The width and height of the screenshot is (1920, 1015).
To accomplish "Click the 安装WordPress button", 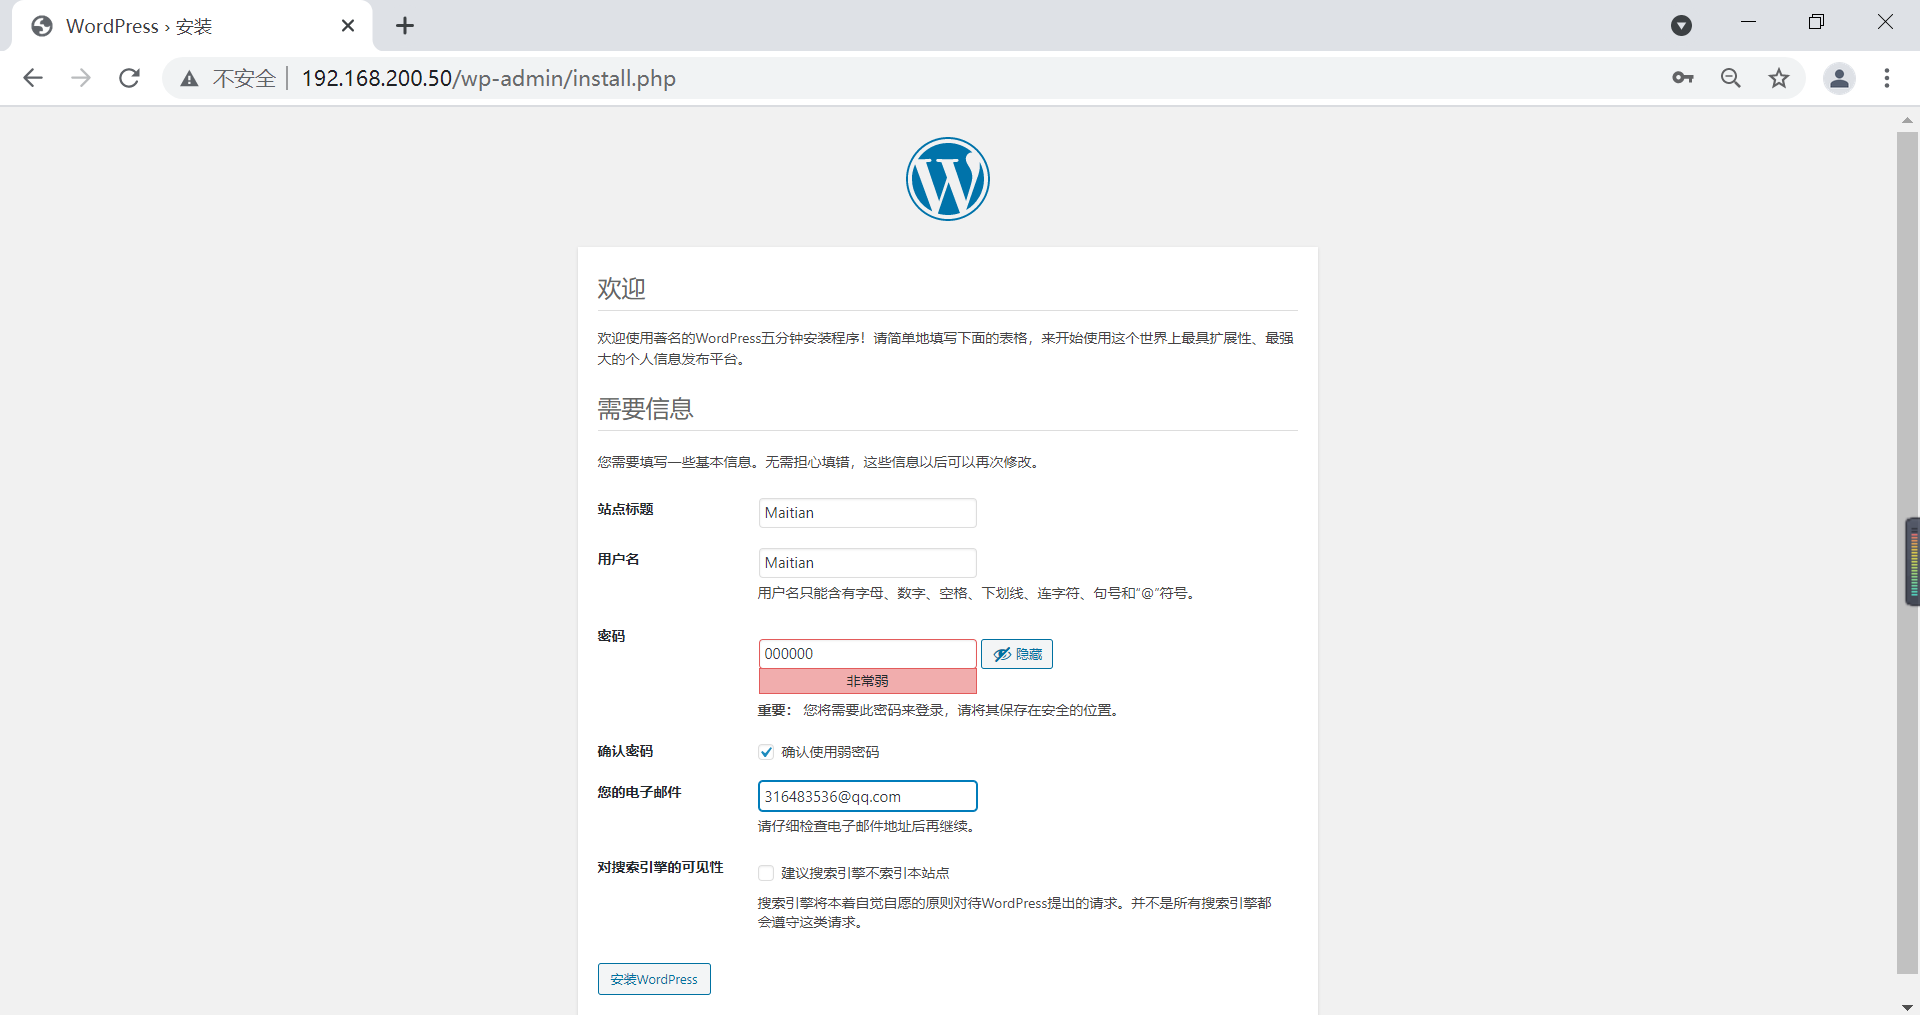I will coord(654,979).
